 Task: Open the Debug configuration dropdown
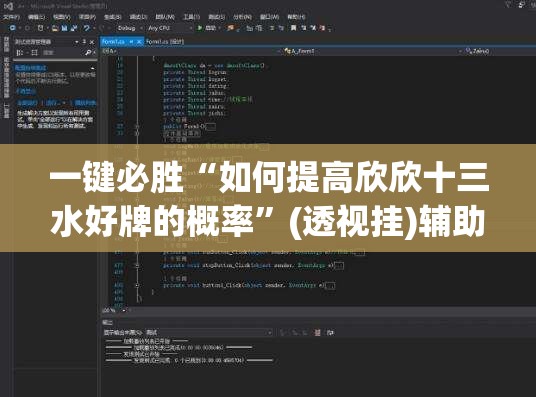130,28
